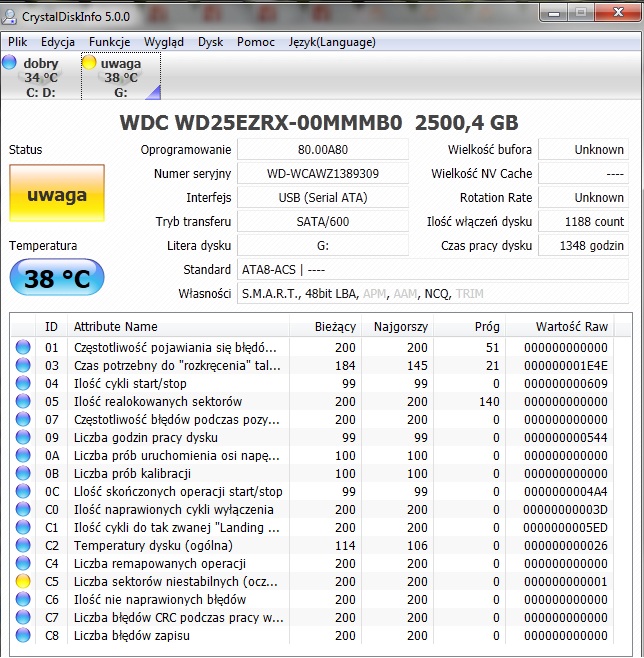Click the ID column header
The width and height of the screenshot is (644, 658).
click(51, 326)
